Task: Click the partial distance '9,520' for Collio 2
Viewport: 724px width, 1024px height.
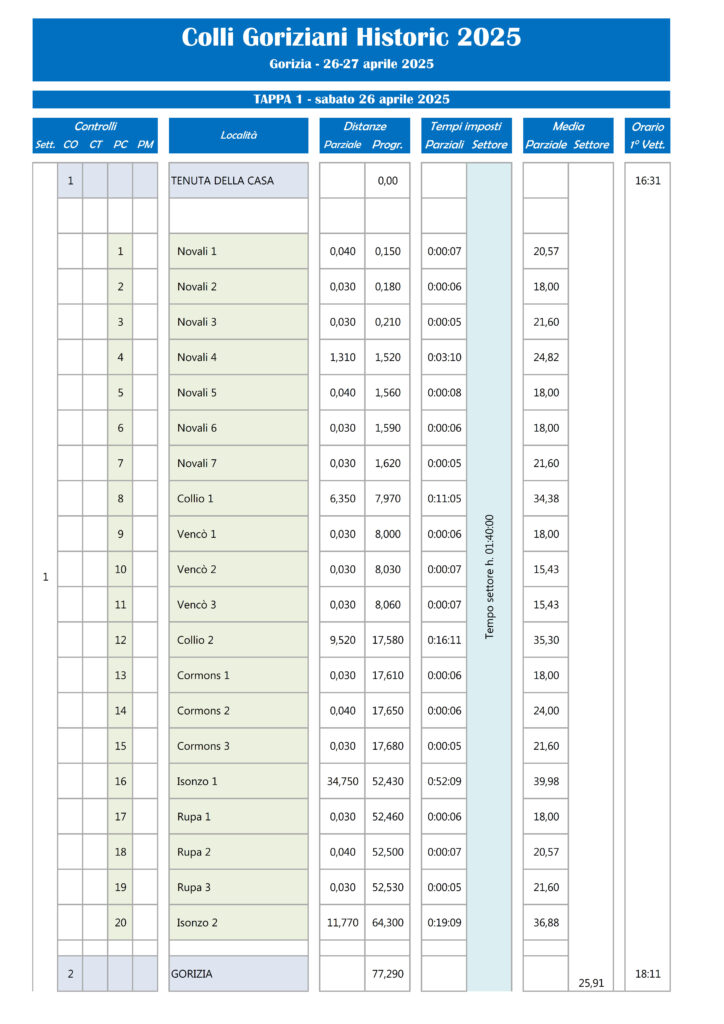Action: point(343,640)
